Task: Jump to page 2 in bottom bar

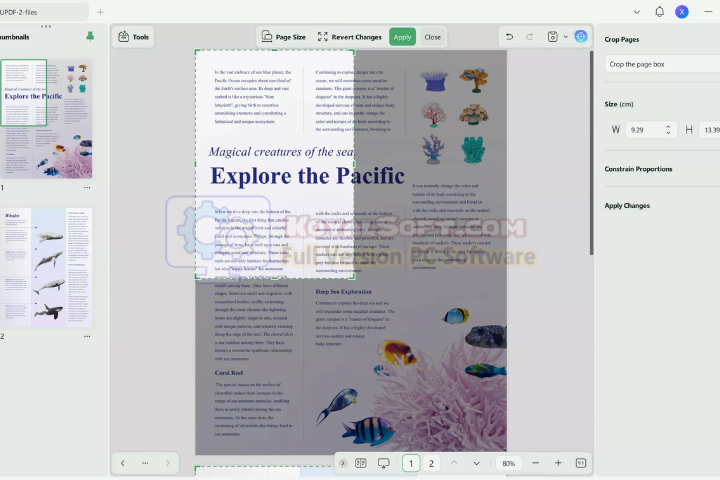Action: [431, 463]
